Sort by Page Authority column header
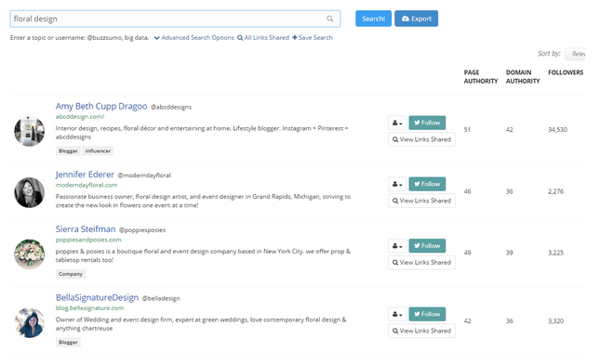This screenshot has width=600, height=364. [481, 77]
